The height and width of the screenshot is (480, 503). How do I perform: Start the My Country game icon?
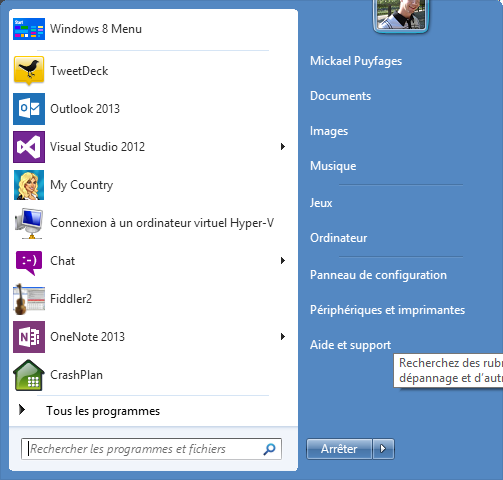tap(29, 185)
